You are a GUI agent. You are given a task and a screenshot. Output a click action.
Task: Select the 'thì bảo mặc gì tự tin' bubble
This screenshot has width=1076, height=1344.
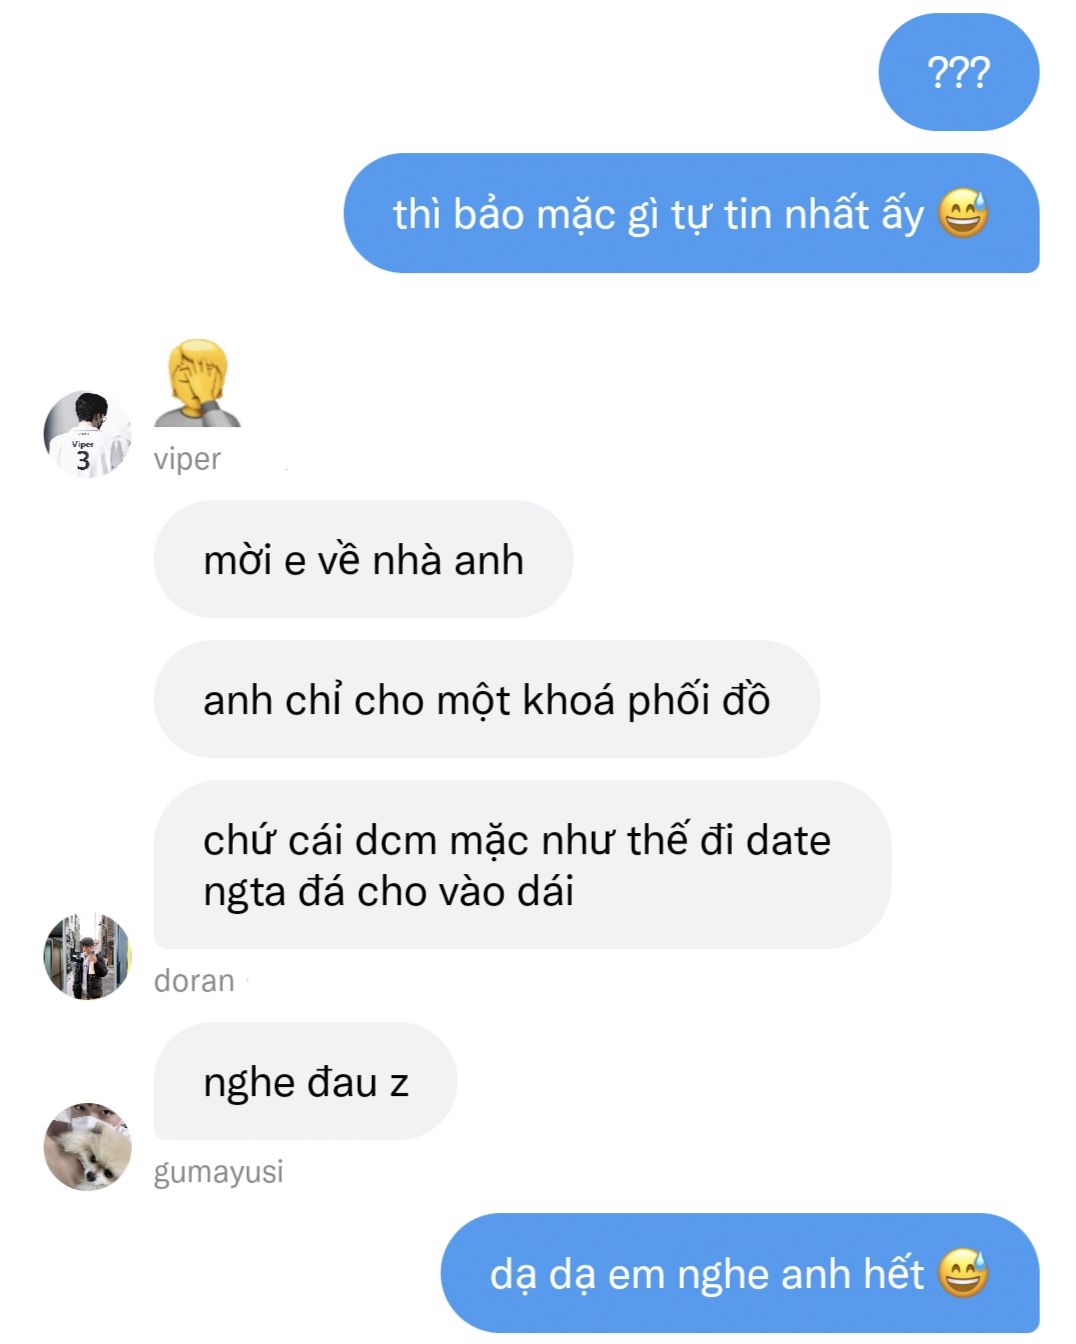tap(692, 213)
